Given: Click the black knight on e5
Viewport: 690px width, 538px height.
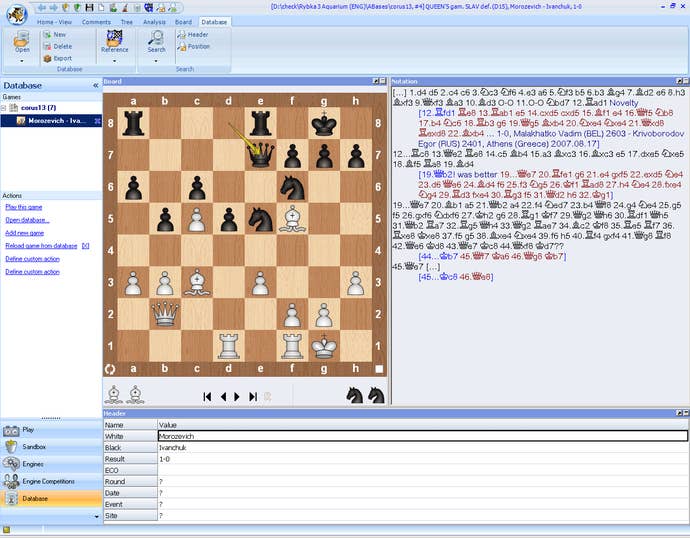Looking at the screenshot, I should coord(261,219).
